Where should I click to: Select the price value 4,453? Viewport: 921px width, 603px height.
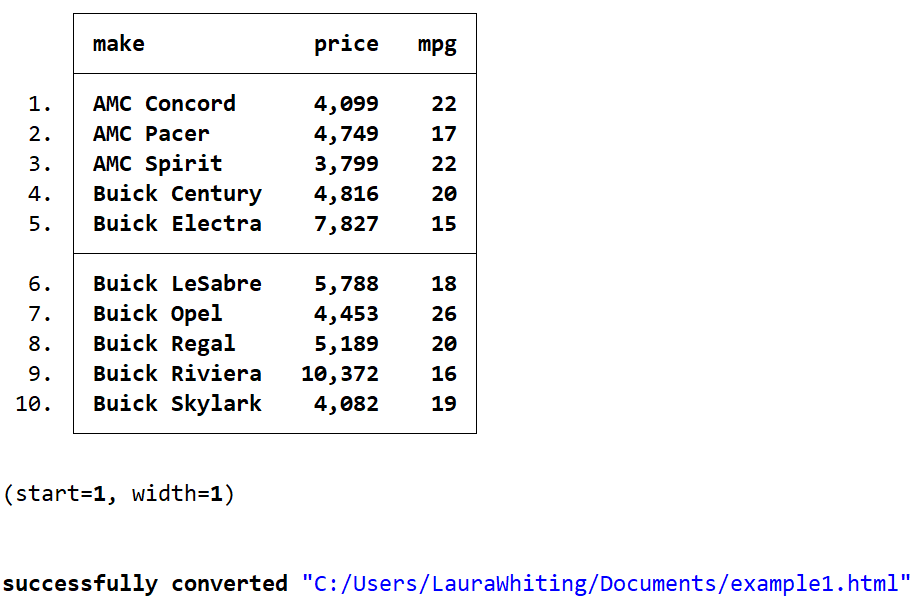pos(346,314)
